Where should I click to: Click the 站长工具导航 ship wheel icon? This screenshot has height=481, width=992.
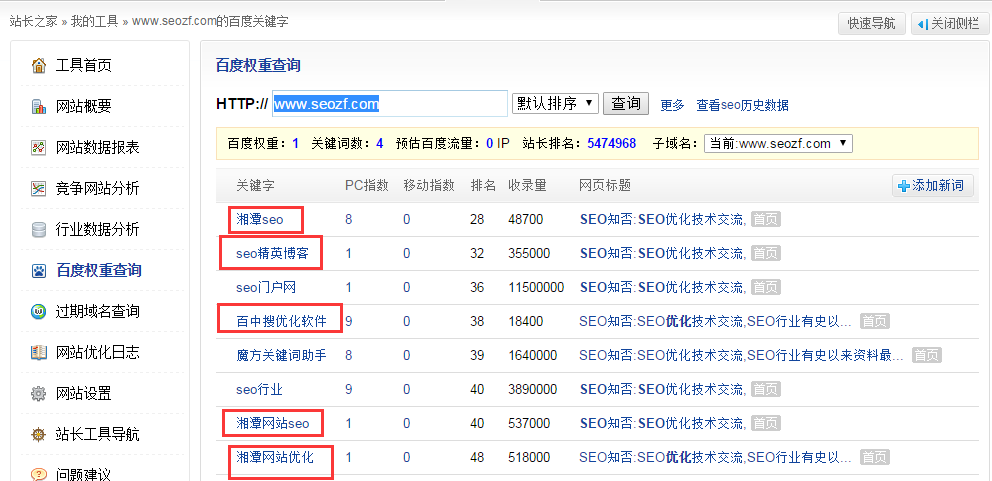click(39, 434)
